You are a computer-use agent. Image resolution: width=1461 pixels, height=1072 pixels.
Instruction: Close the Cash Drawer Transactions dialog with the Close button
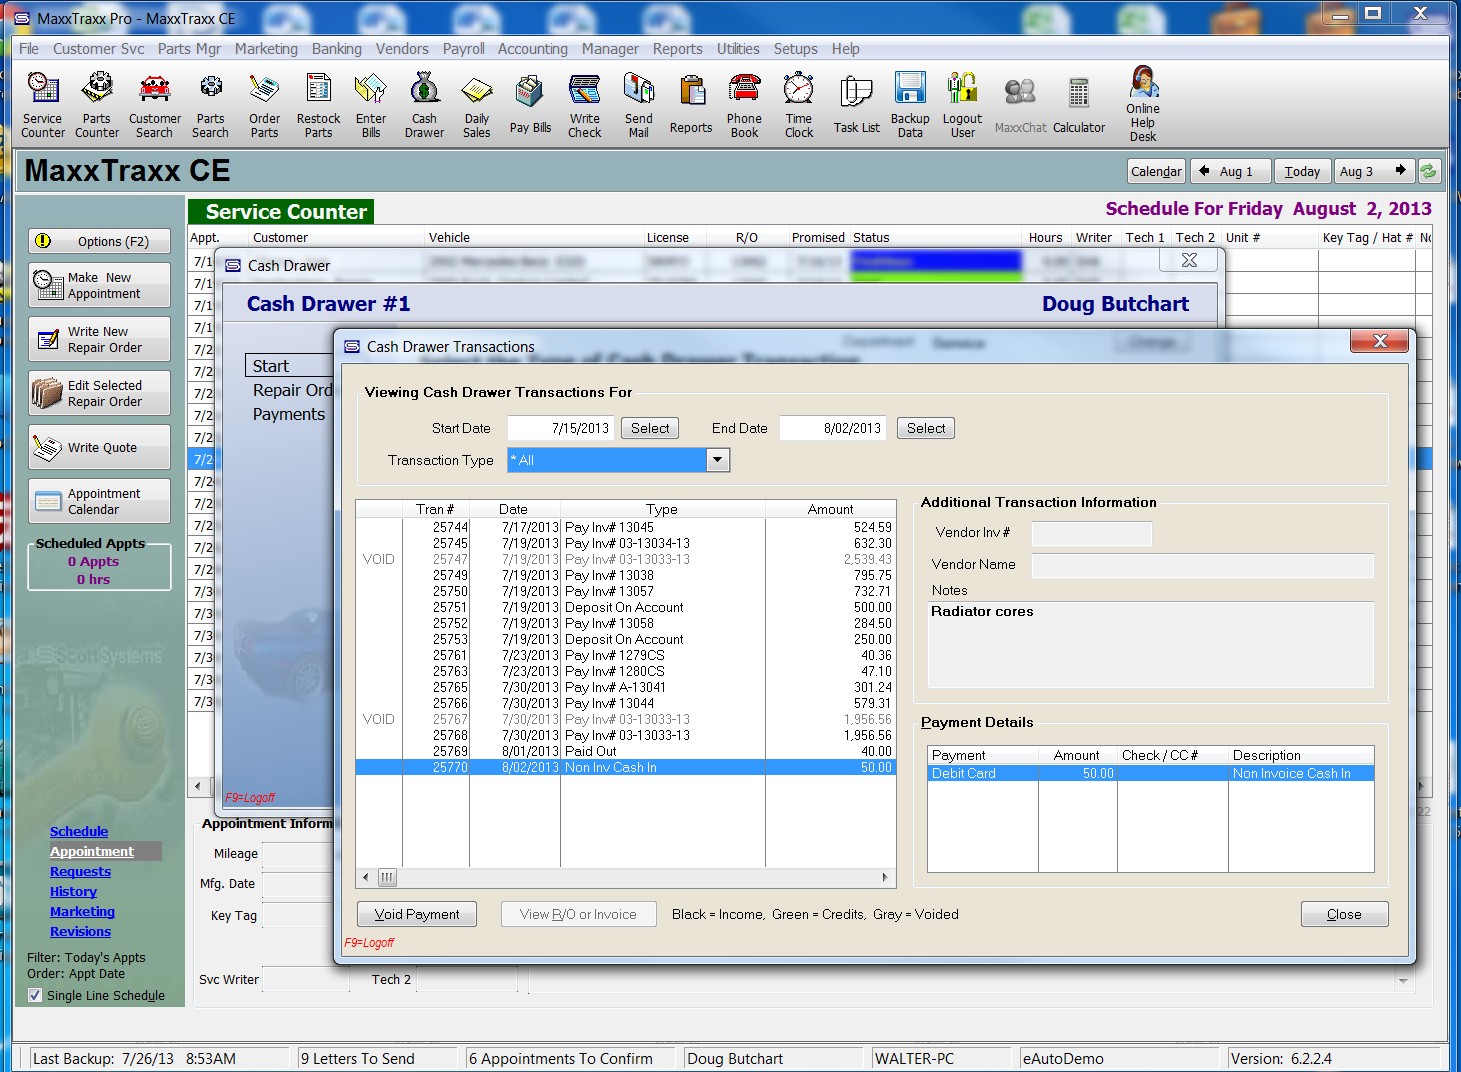coord(1344,914)
